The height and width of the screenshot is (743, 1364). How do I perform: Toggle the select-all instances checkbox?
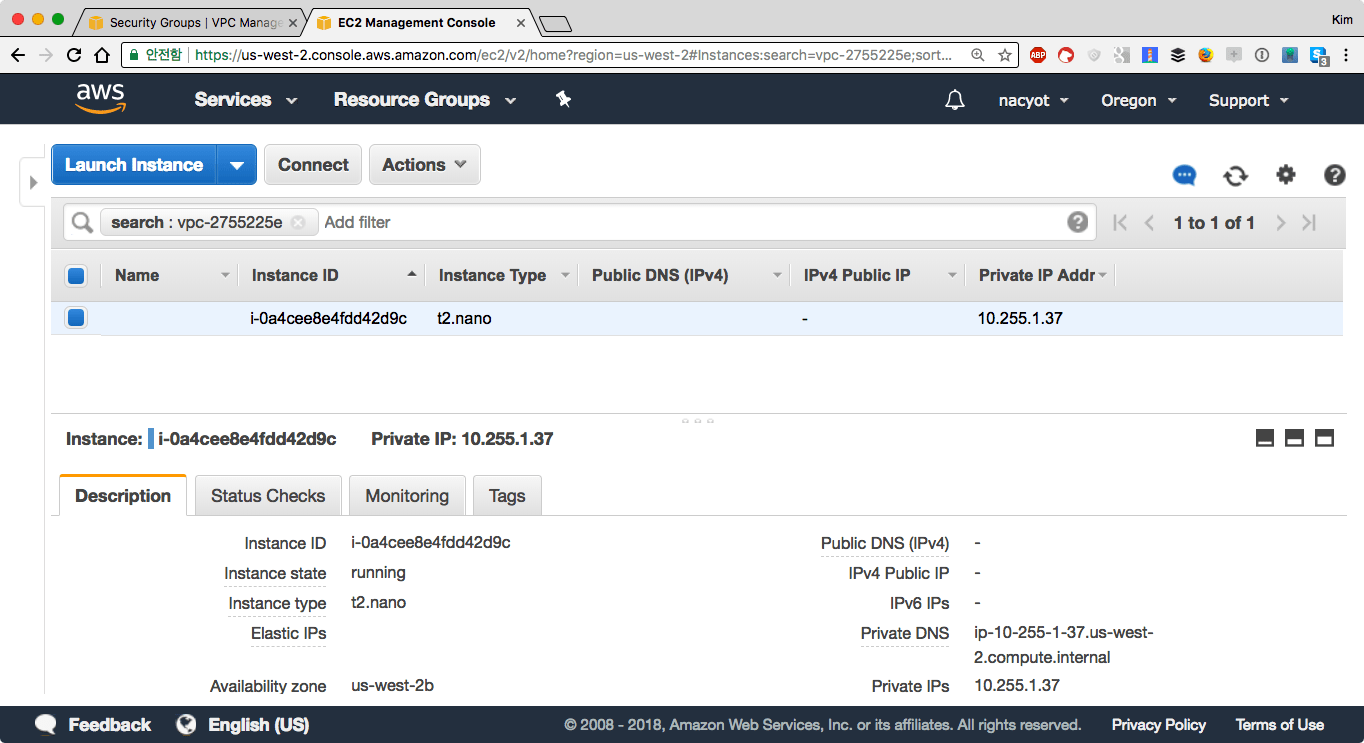tap(76, 276)
